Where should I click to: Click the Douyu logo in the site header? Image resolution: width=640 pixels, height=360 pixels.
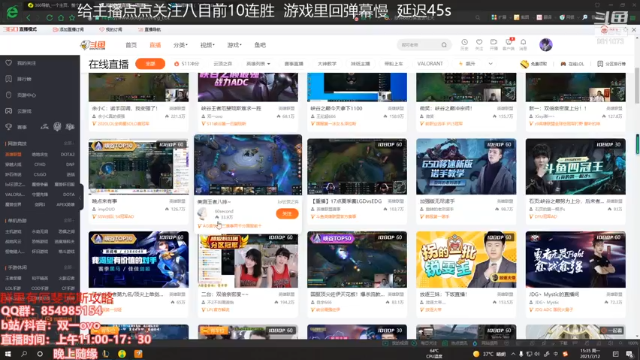click(93, 45)
